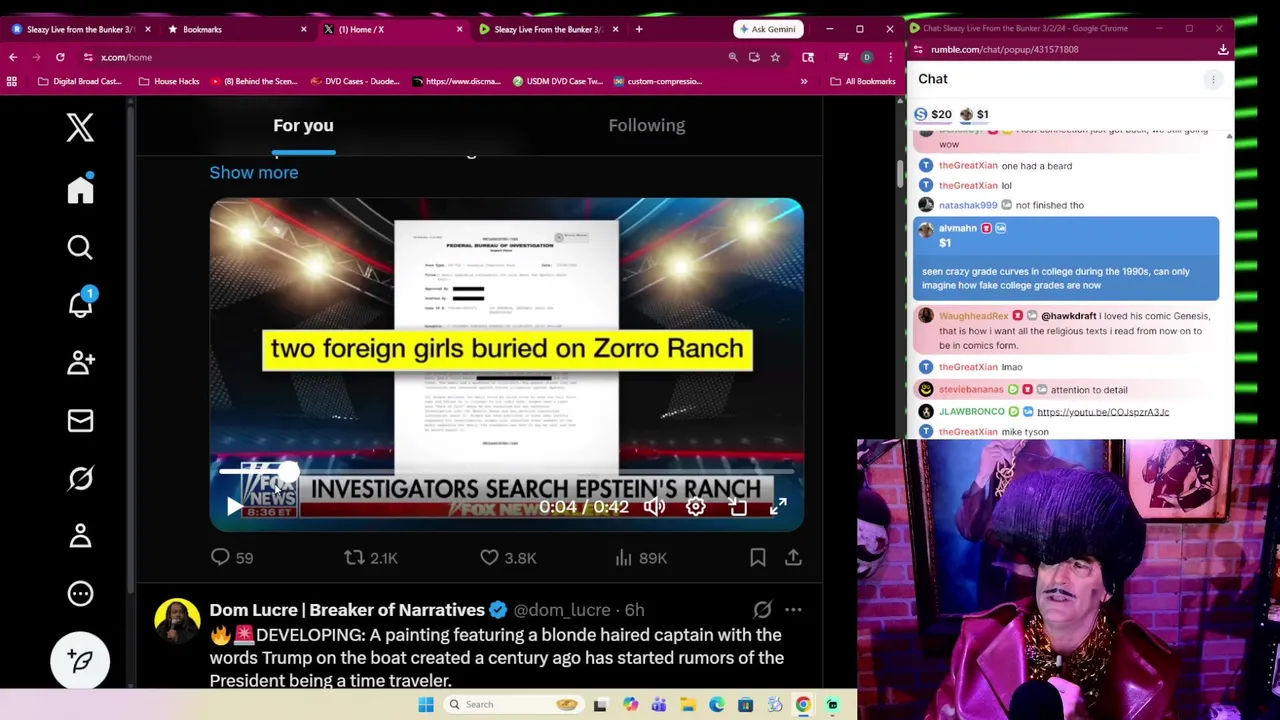
Task: Open Dom Lucre's profile avatar
Action: [x=177, y=621]
